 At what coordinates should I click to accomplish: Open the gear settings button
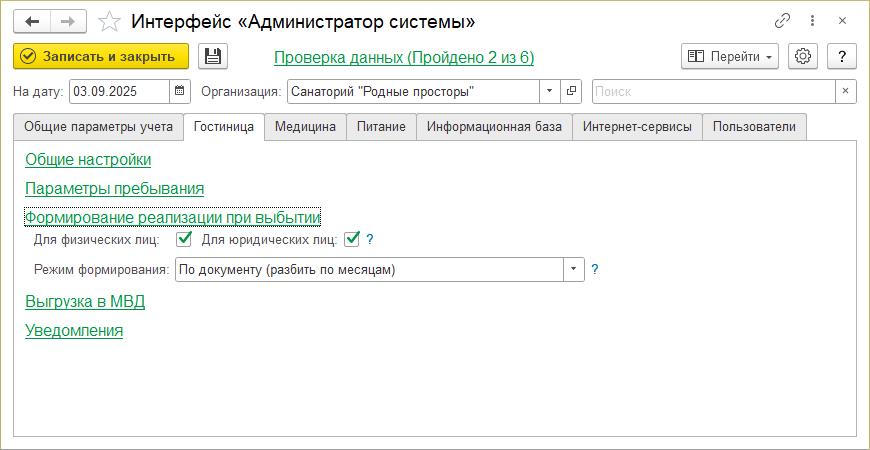[803, 57]
